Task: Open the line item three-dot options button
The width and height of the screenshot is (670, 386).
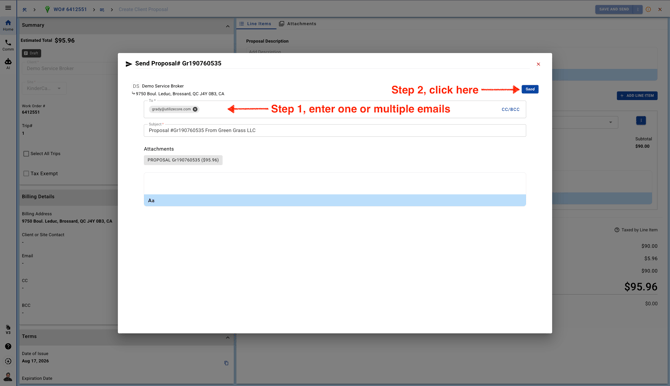Action: (641, 121)
